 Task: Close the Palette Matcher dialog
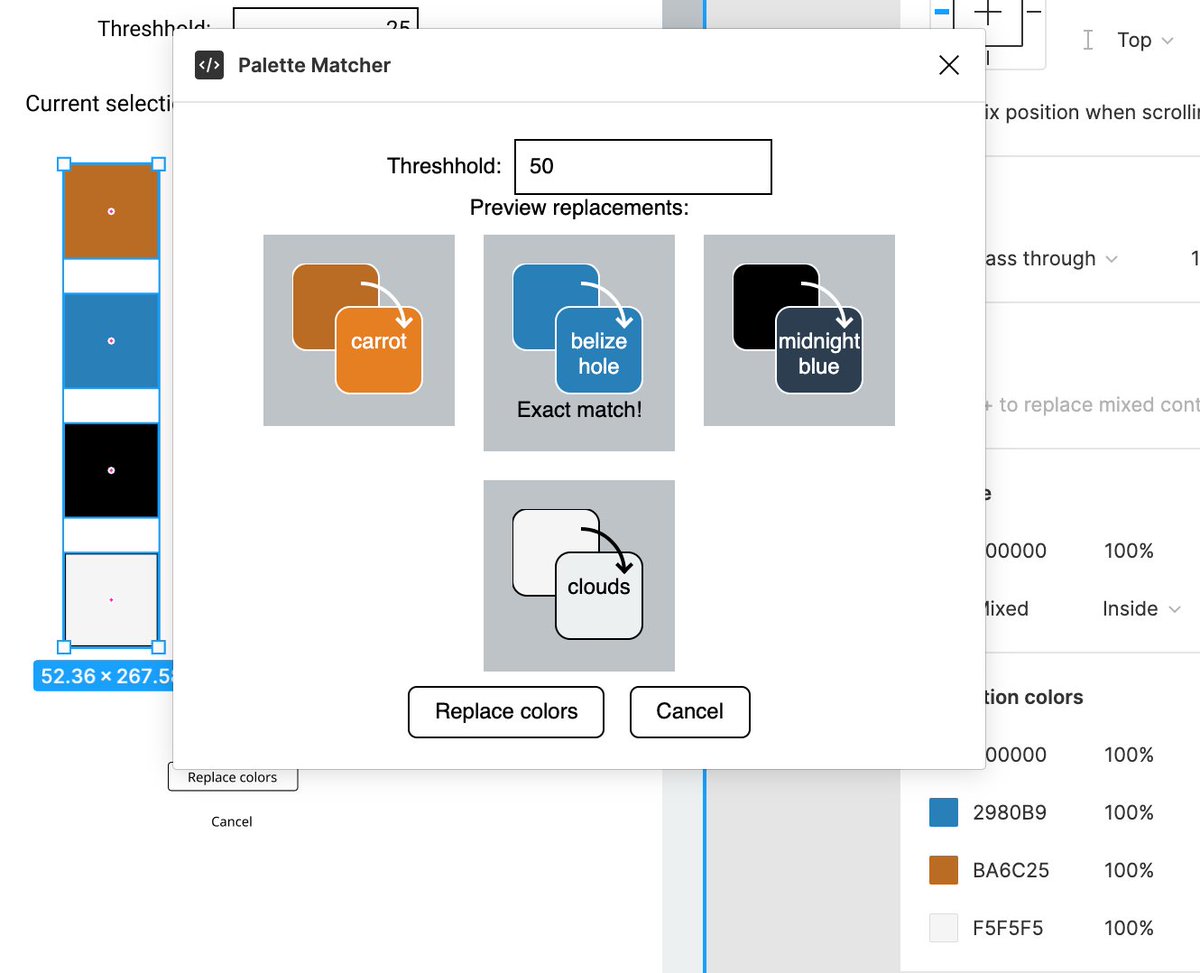(949, 65)
